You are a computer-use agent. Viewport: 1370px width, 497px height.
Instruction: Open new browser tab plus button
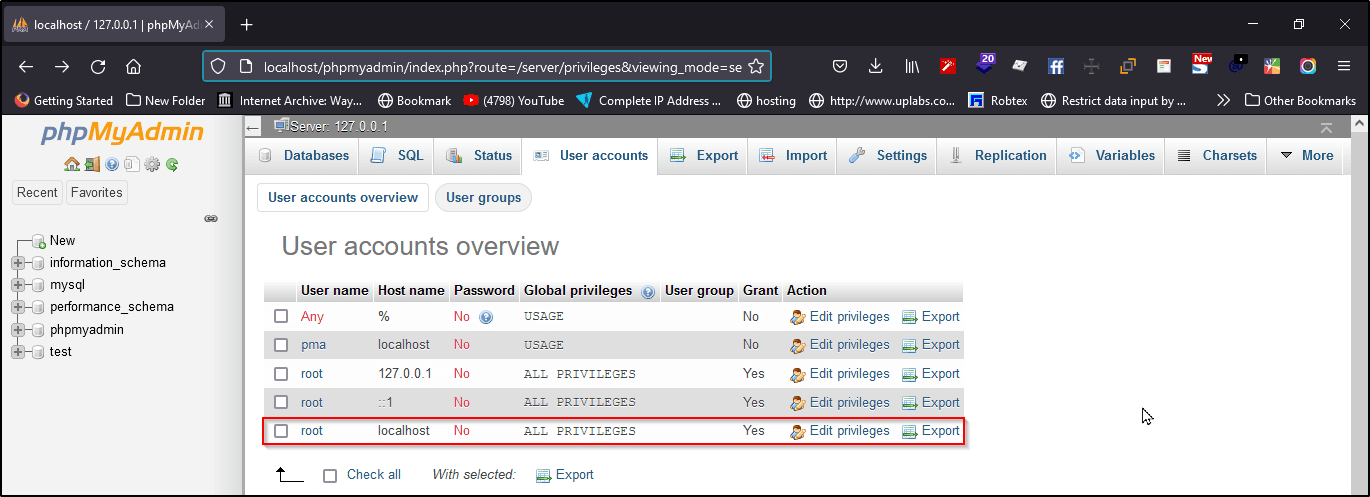pyautogui.click(x=247, y=24)
